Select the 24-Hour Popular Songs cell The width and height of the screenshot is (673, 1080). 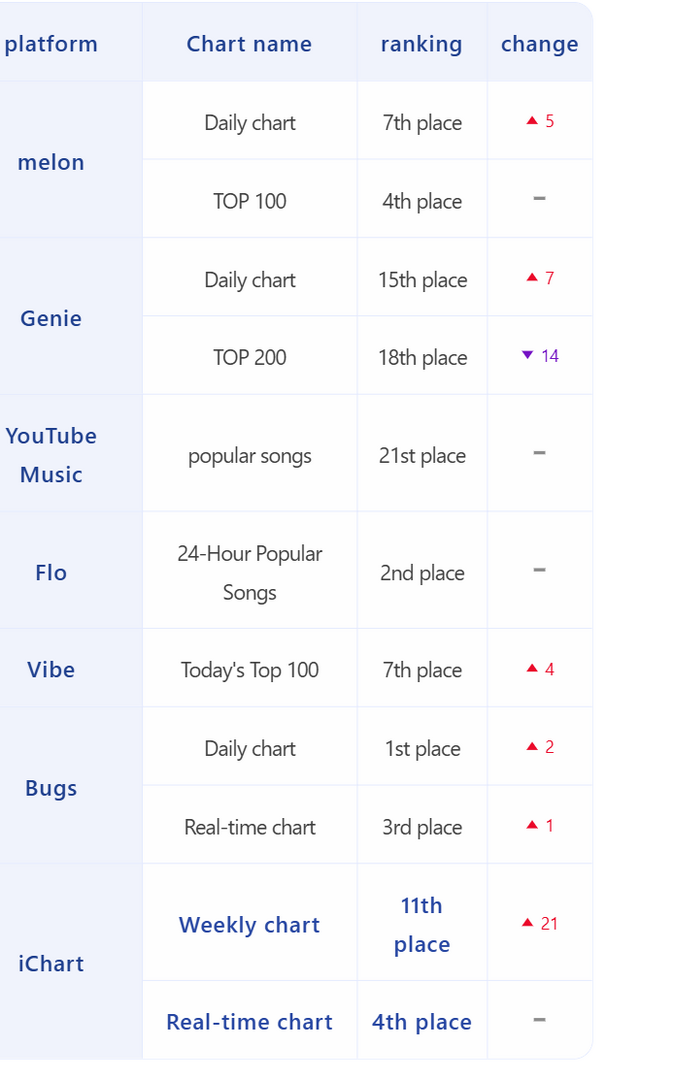tap(249, 571)
